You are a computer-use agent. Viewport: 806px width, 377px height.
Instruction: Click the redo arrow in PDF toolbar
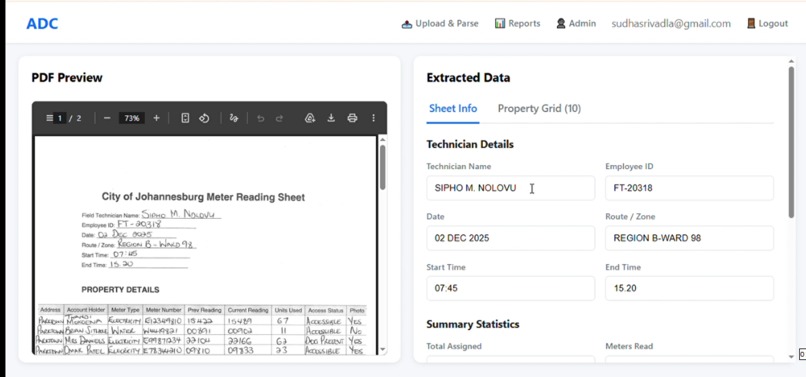pyautogui.click(x=279, y=118)
